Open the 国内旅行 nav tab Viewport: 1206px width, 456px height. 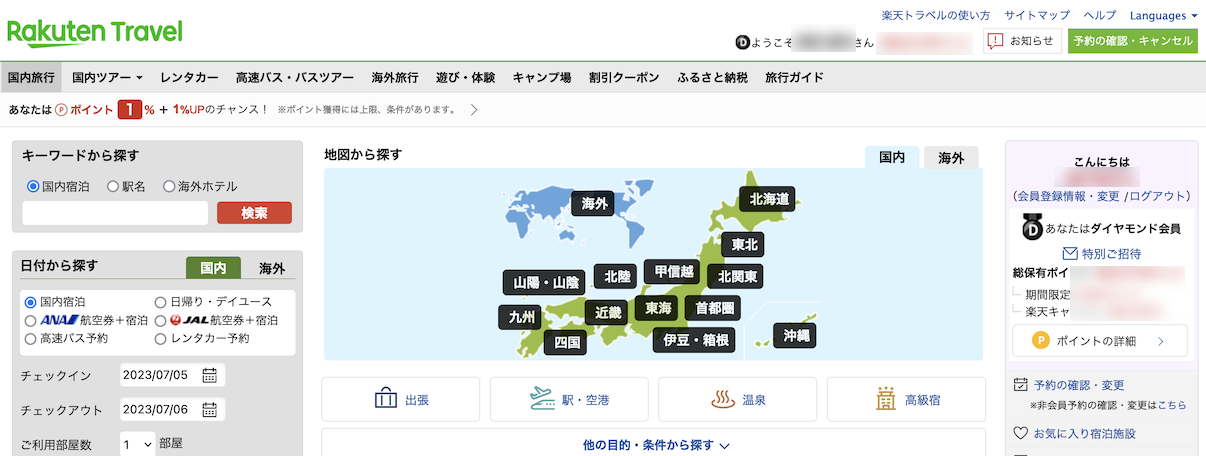coord(31,77)
